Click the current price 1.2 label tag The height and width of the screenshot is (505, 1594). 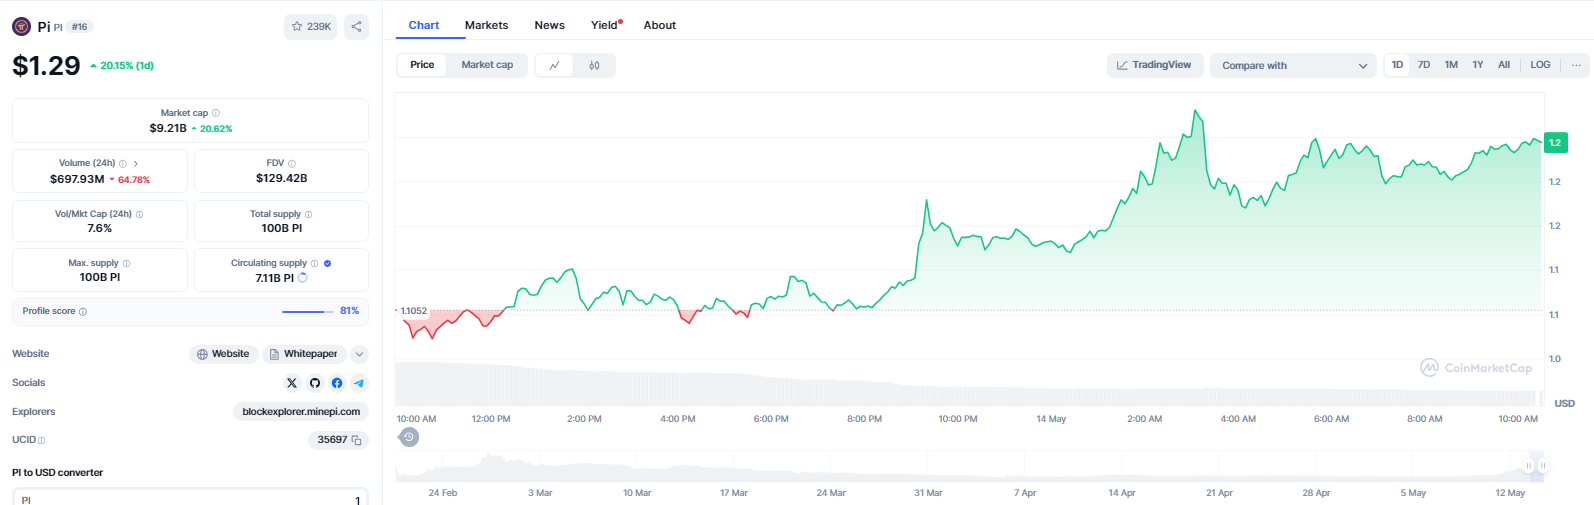point(1555,143)
